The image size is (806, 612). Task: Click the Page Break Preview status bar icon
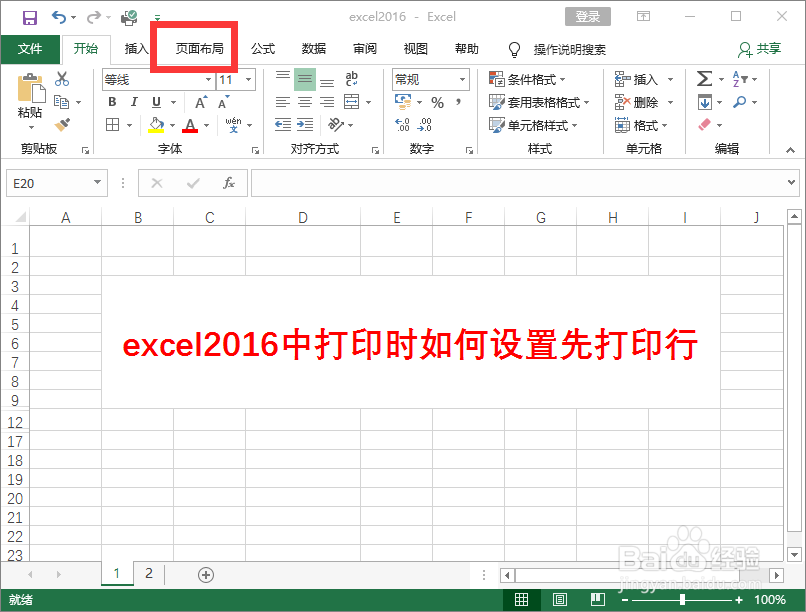(x=597, y=599)
